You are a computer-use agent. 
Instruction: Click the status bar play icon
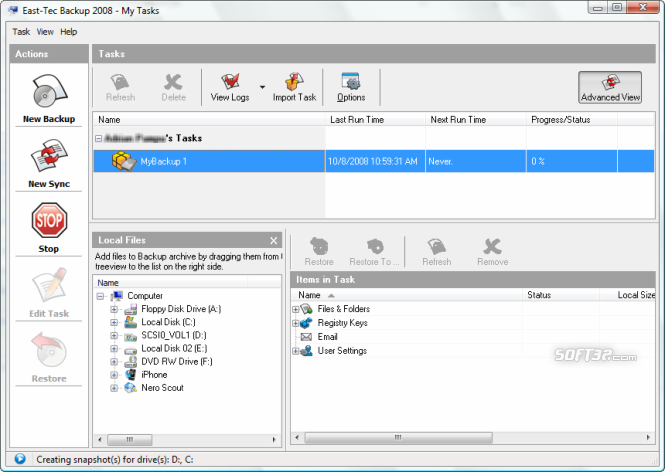(x=20, y=459)
